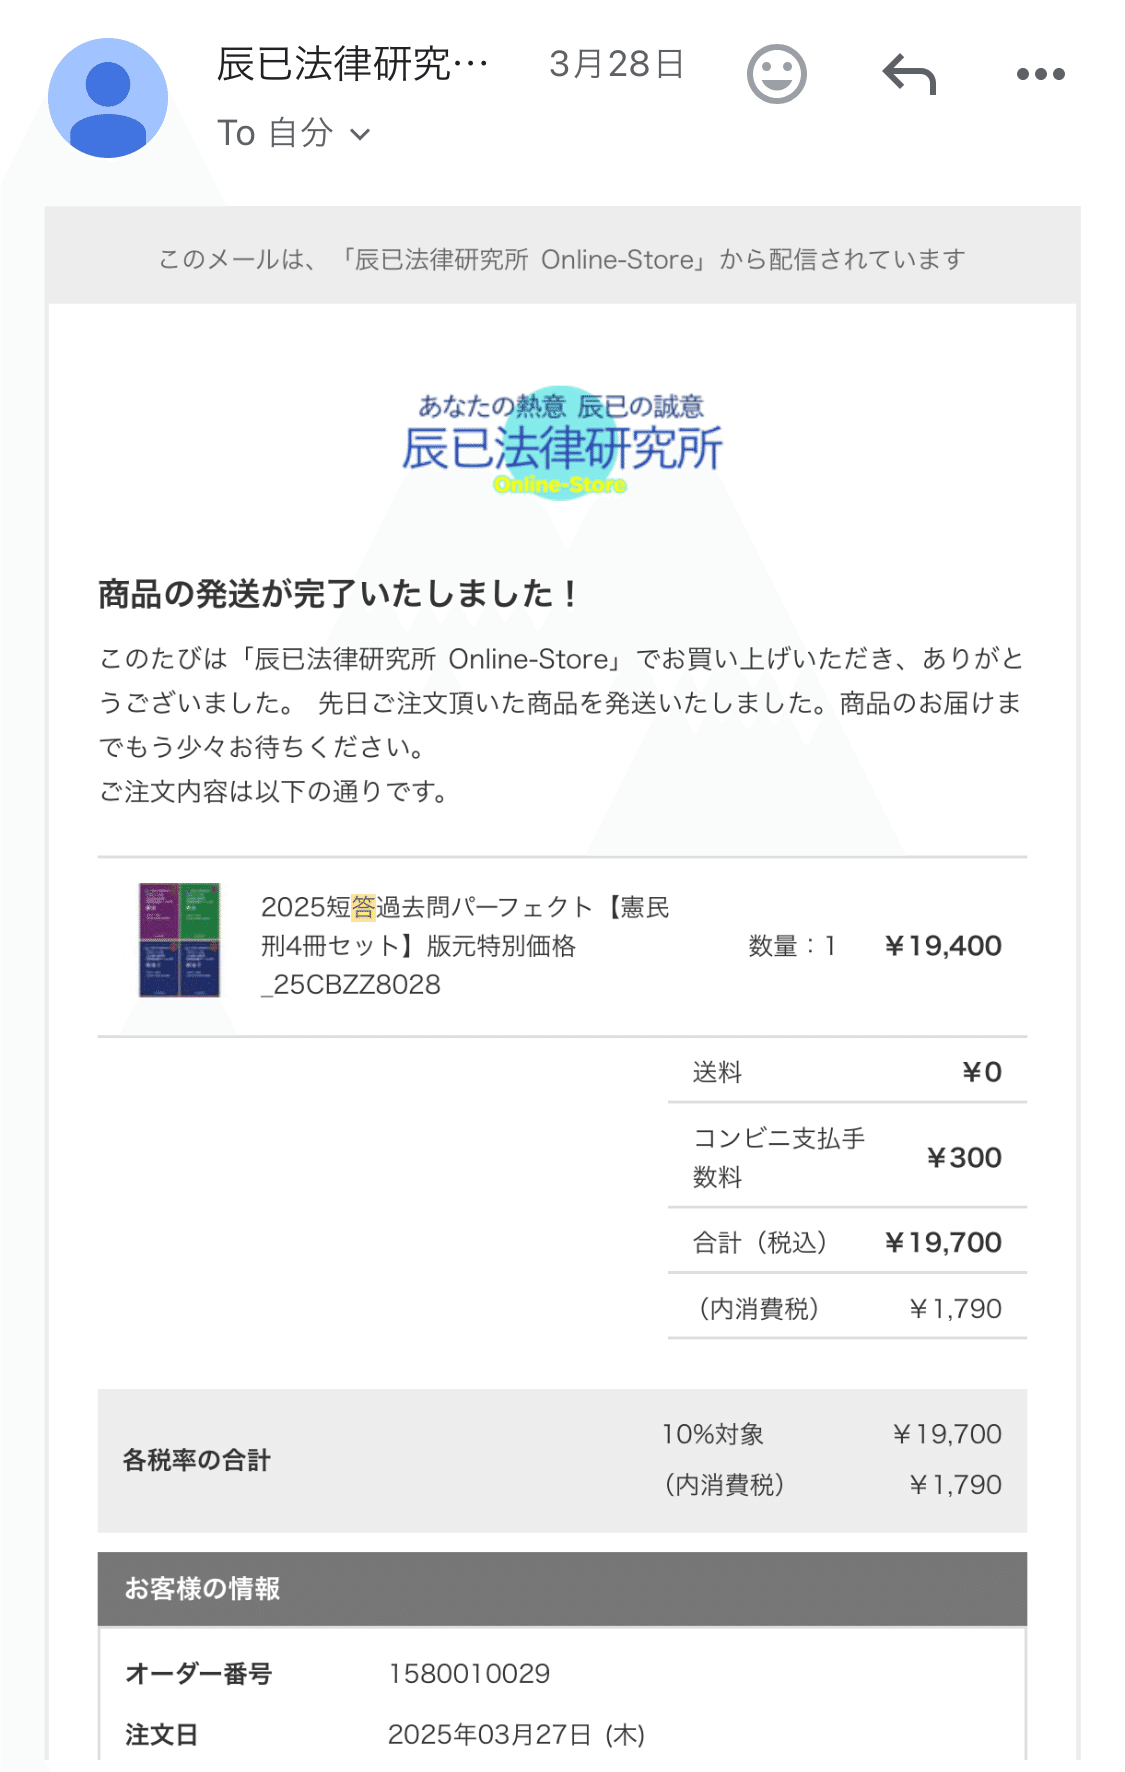Tap the sender's profile avatar
This screenshot has height=1772, width=1125.
(x=108, y=98)
